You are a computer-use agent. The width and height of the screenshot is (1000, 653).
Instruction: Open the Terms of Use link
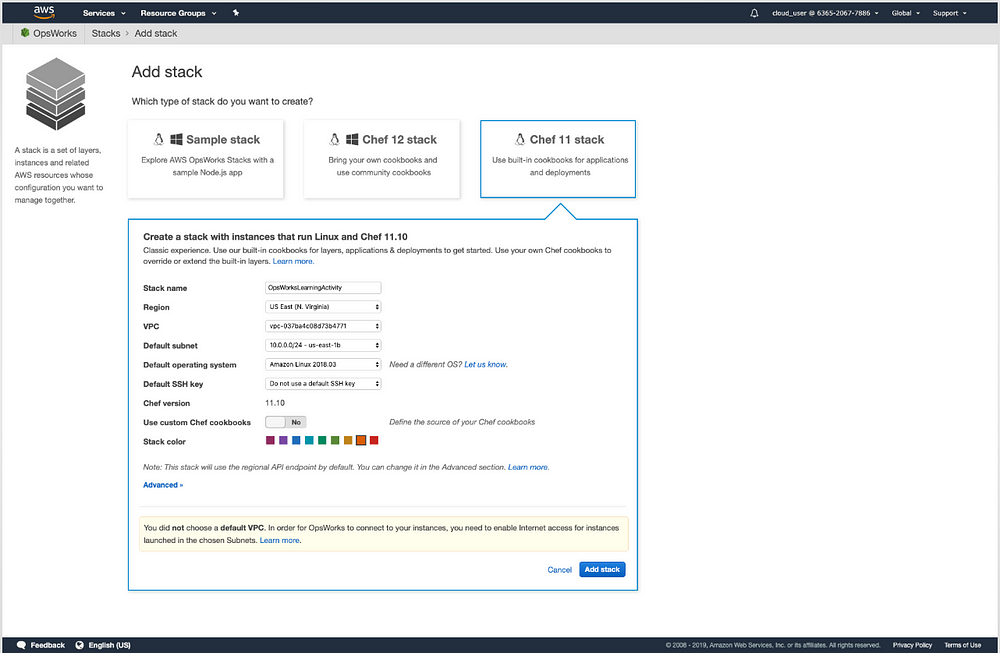pos(962,645)
